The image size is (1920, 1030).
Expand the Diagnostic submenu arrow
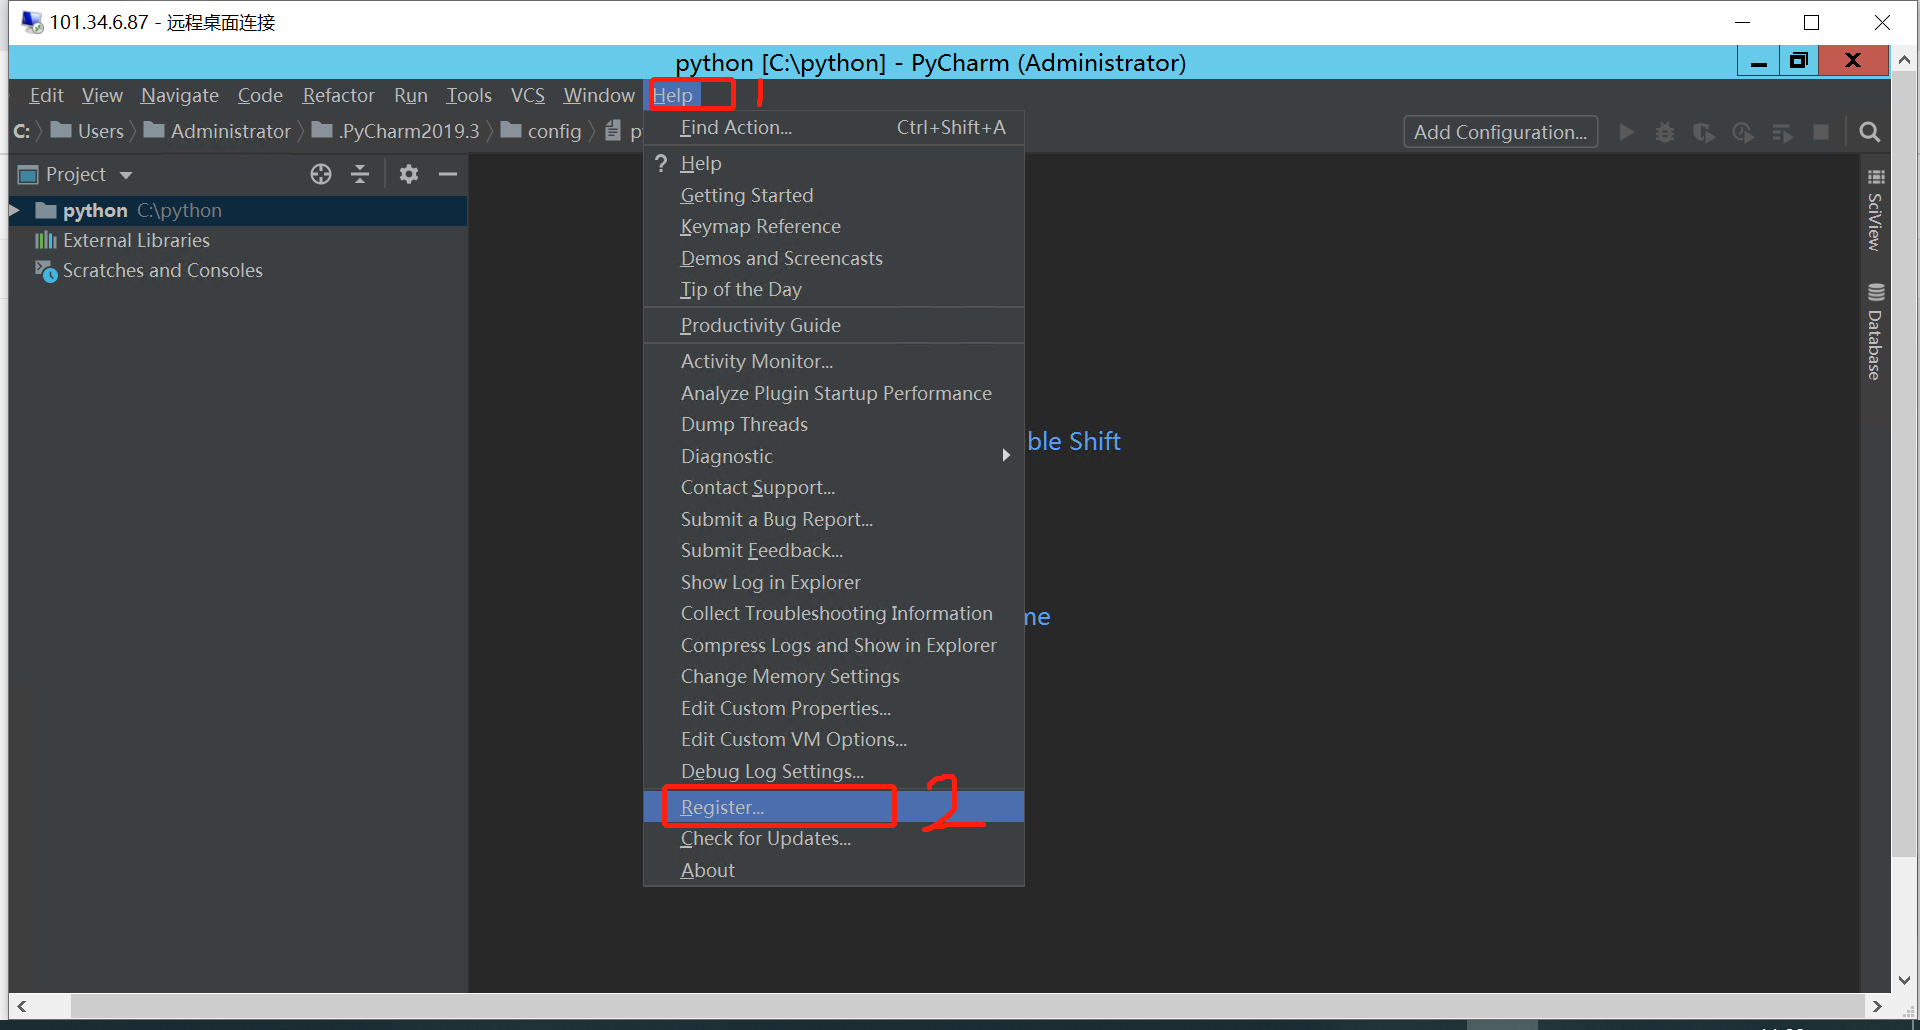[x=1006, y=455]
